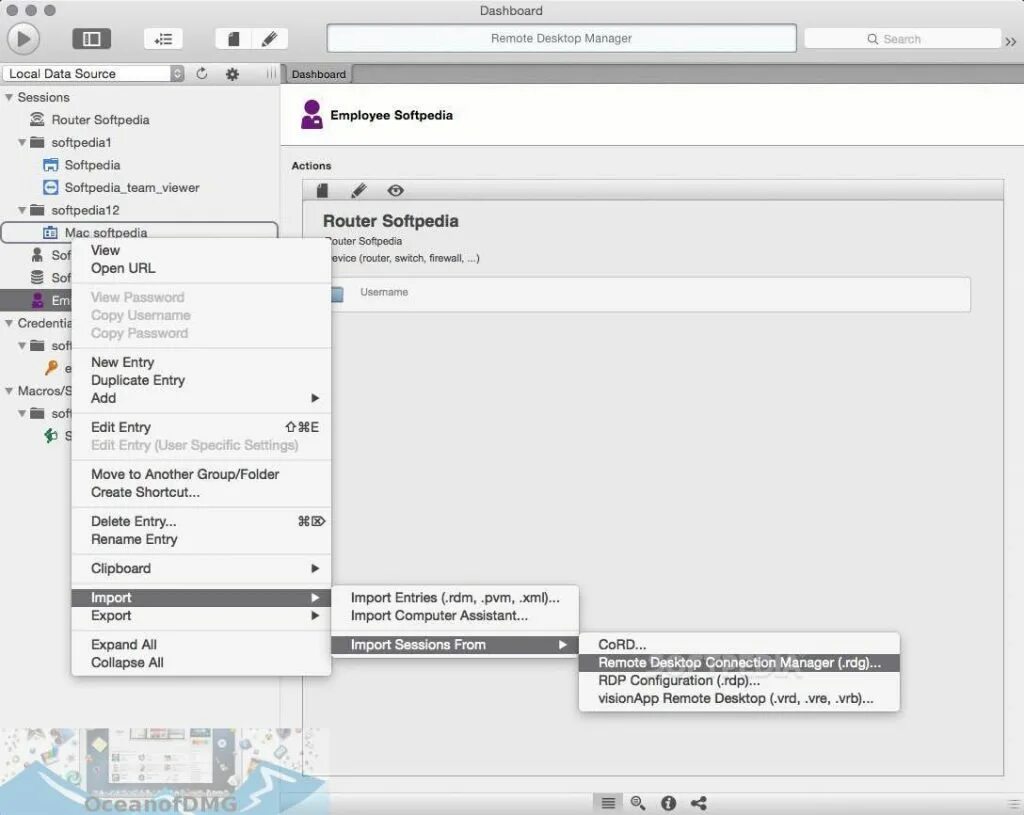Screen dimensions: 1024x815
Task: Choose Open URL from context menu
Action: point(201,268)
